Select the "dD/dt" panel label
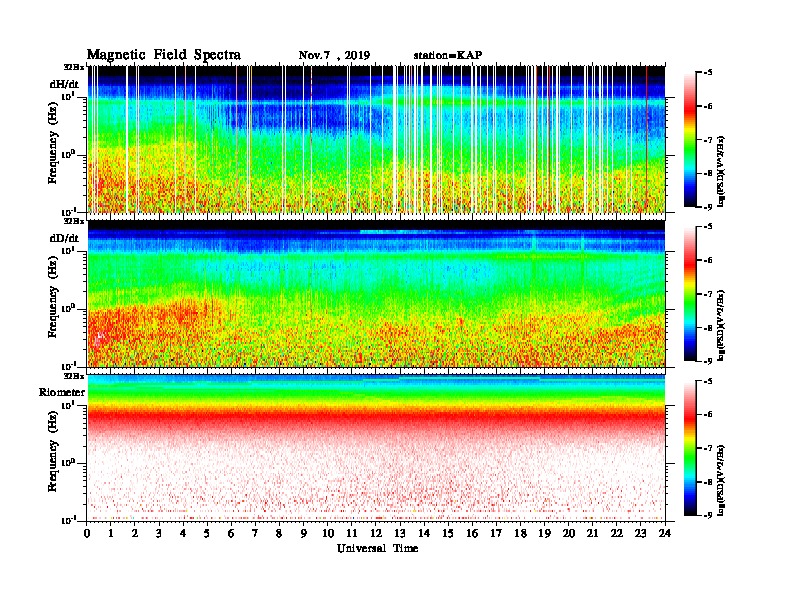Image resolution: width=792 pixels, height=612 pixels. click(x=64, y=238)
